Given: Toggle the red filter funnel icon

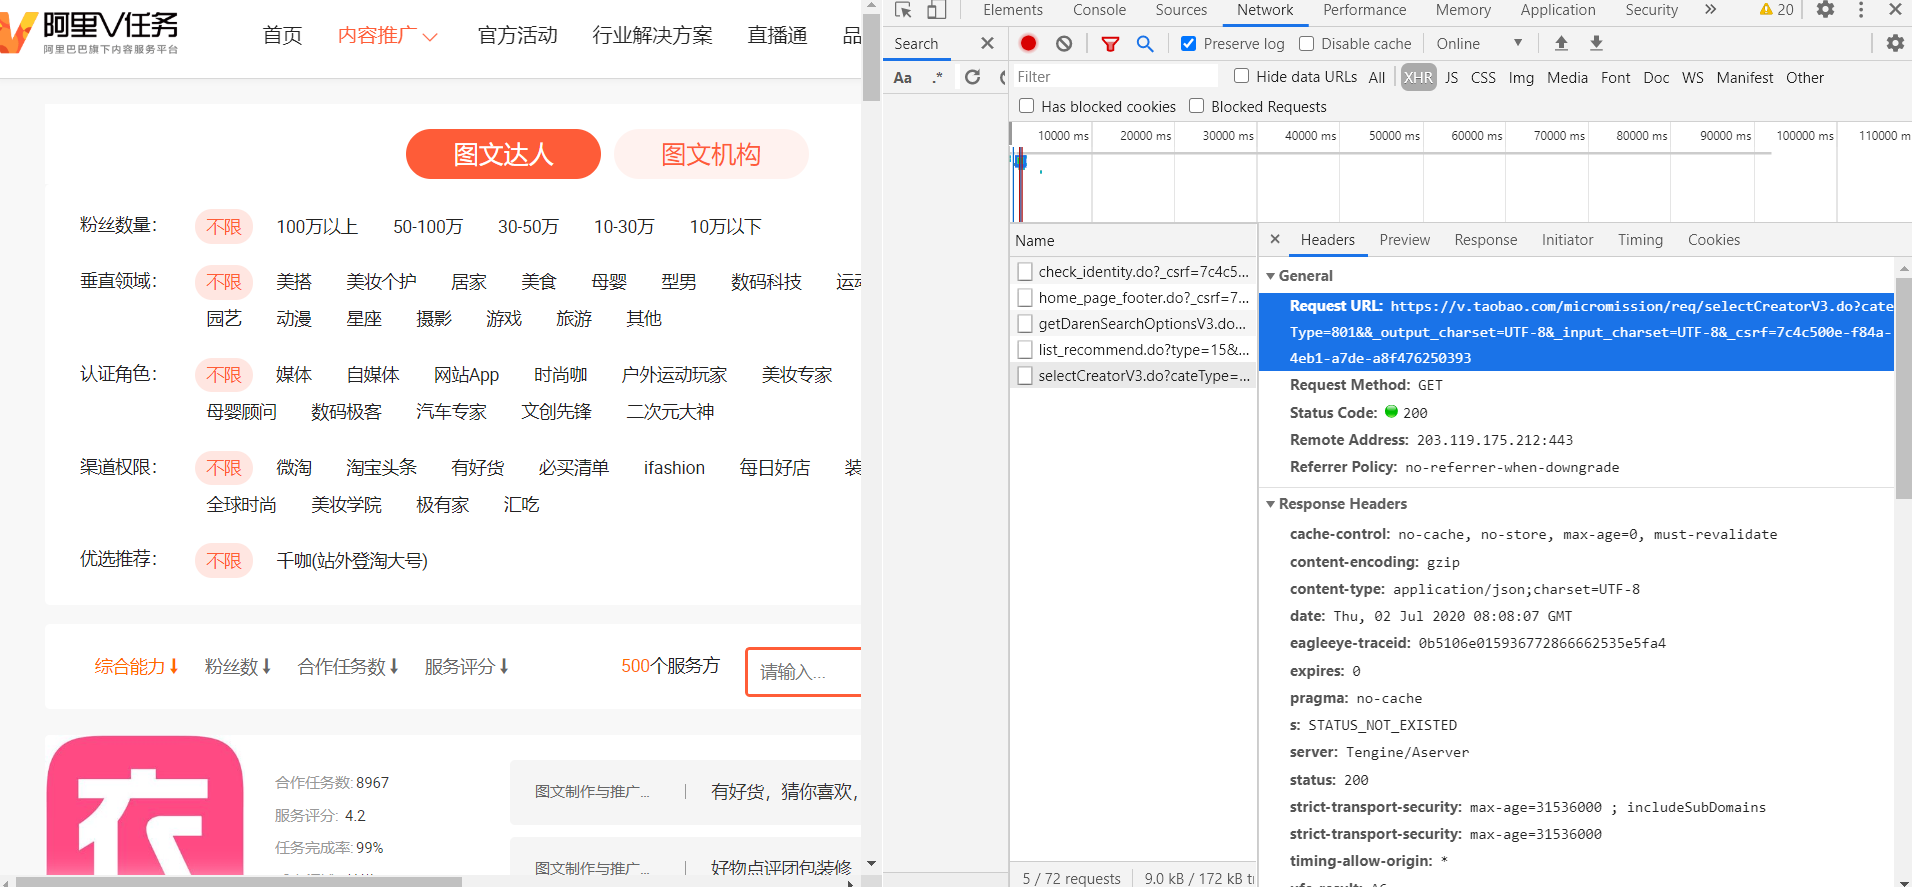Looking at the screenshot, I should 1110,43.
